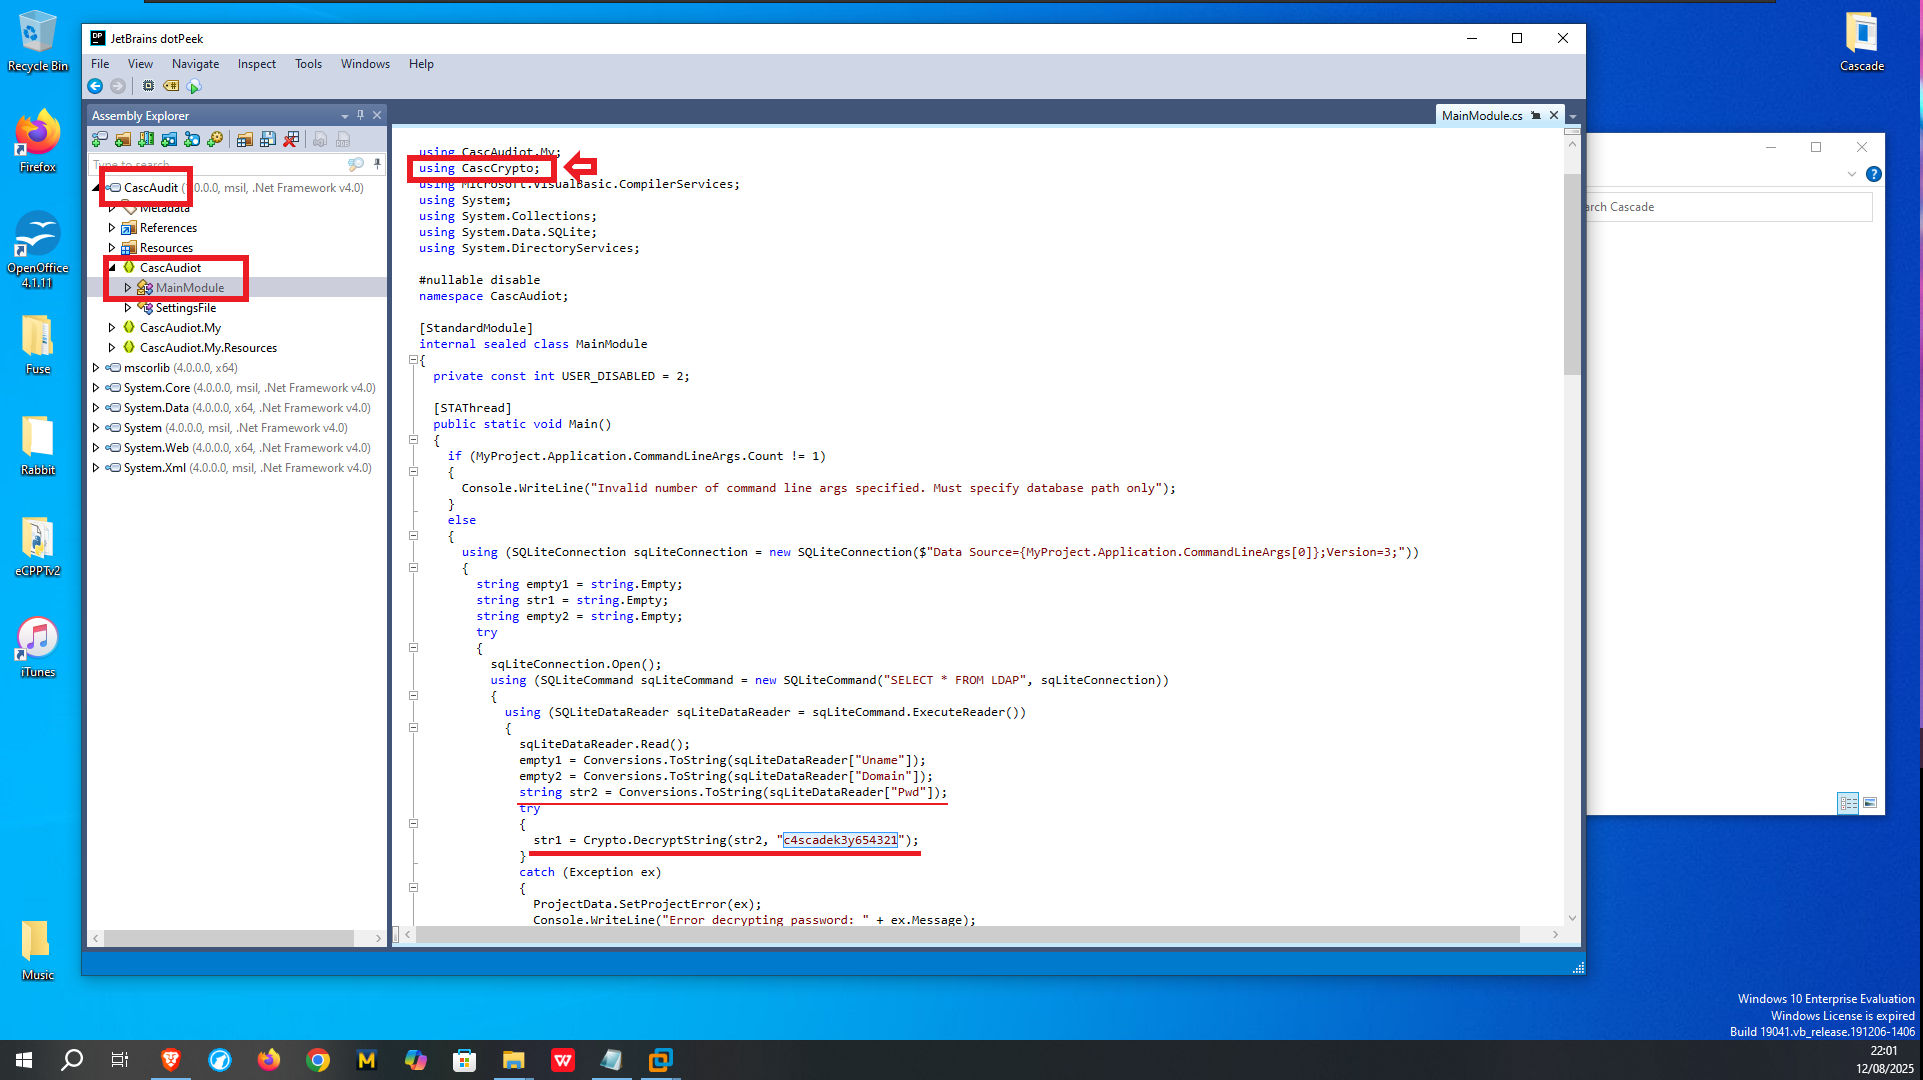The image size is (1923, 1080).
Task: Click the Assembly Explorer horizontal scrollbar
Action: 229,938
